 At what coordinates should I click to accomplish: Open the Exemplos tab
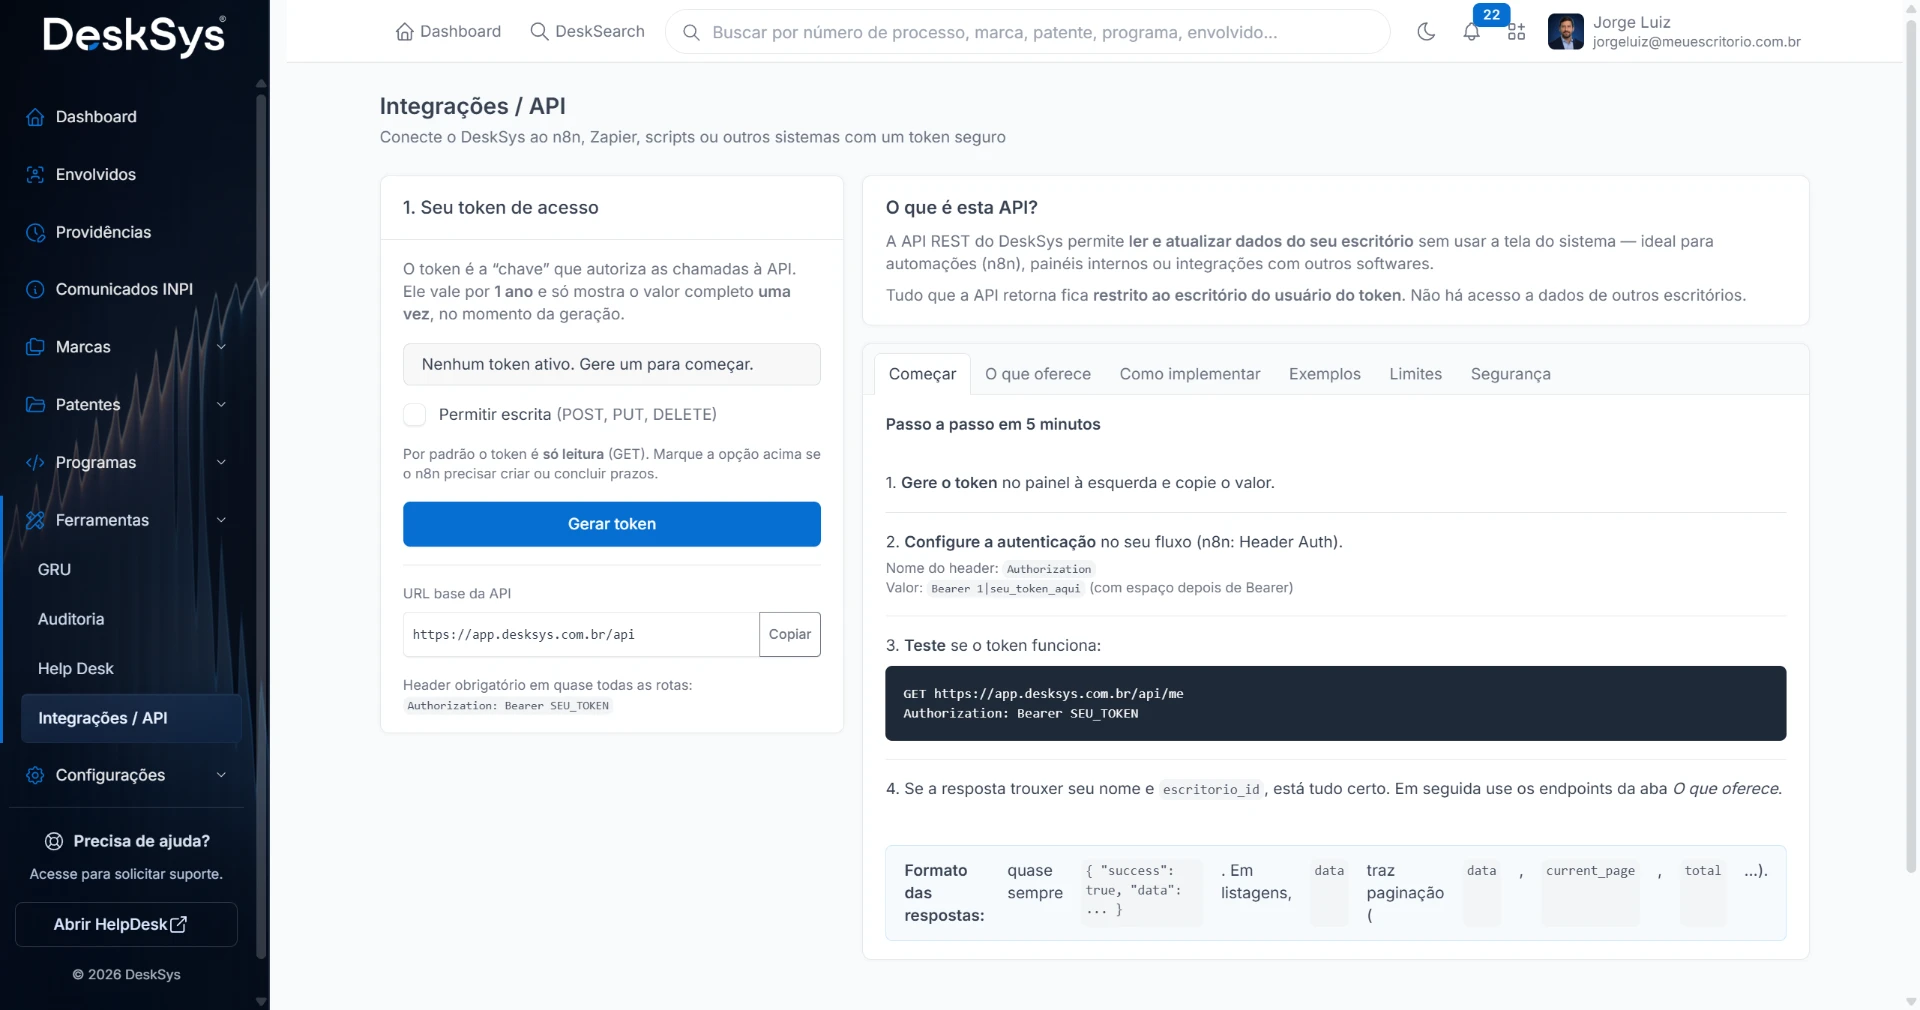pyautogui.click(x=1325, y=374)
